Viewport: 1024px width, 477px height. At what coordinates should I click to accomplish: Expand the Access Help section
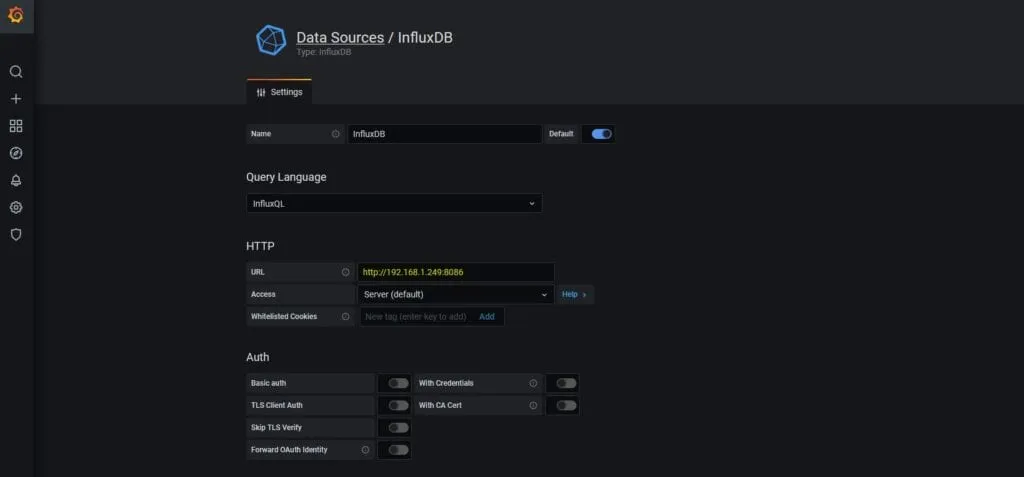575,294
